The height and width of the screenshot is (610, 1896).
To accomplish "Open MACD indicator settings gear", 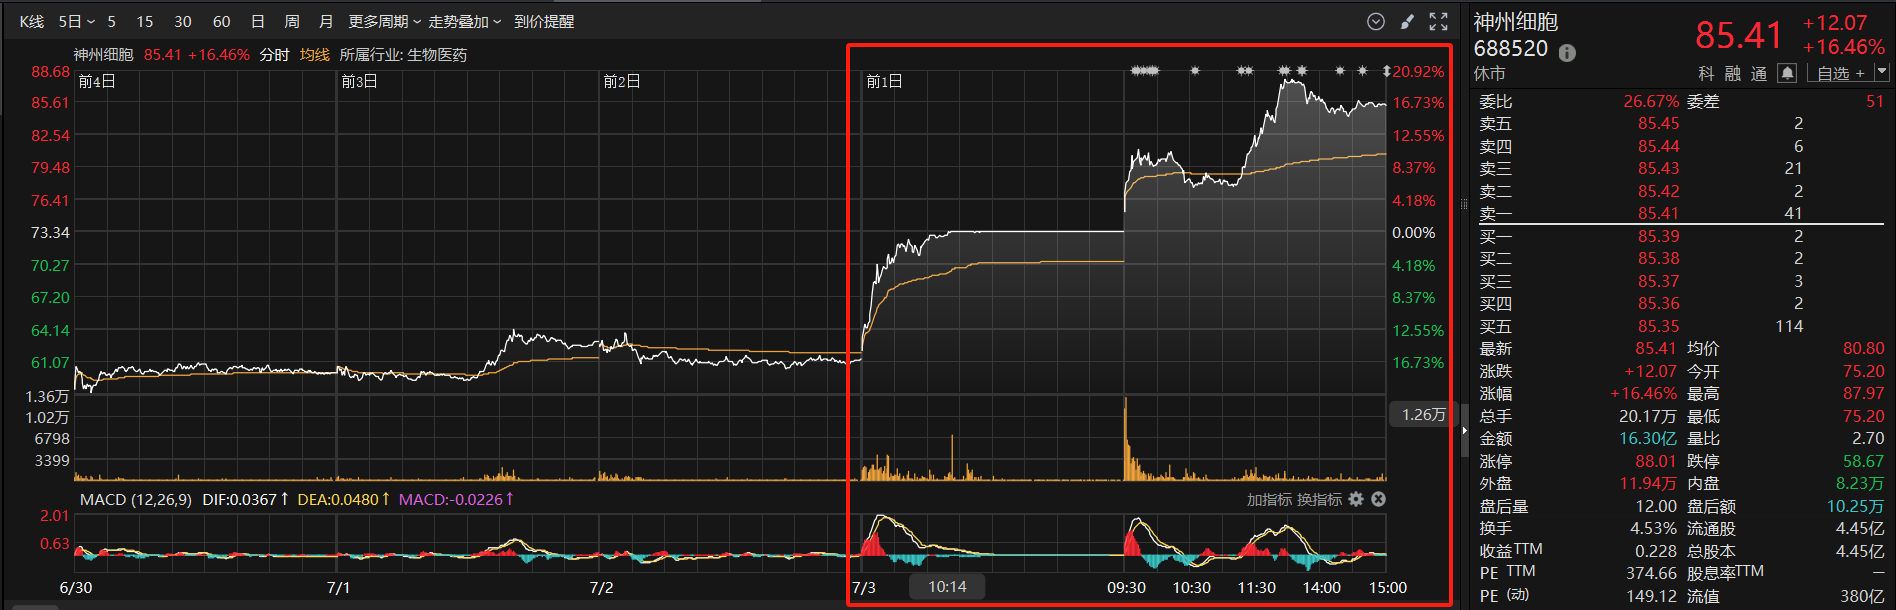I will pyautogui.click(x=1356, y=499).
